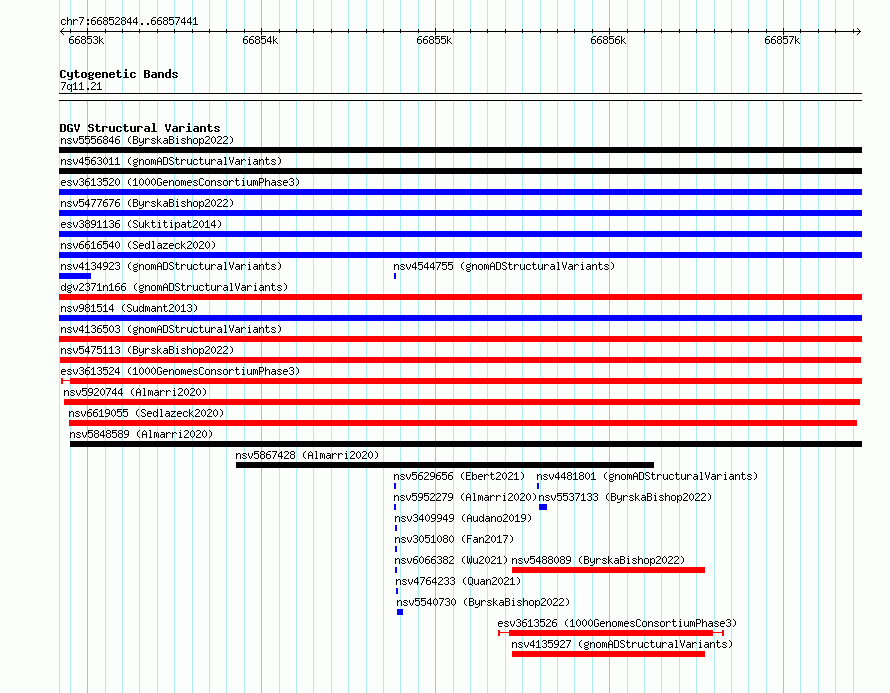Viewport: 890px width, 693px height.
Task: Click the 7q11.21 cytogenetic band label
Action: click(x=81, y=86)
